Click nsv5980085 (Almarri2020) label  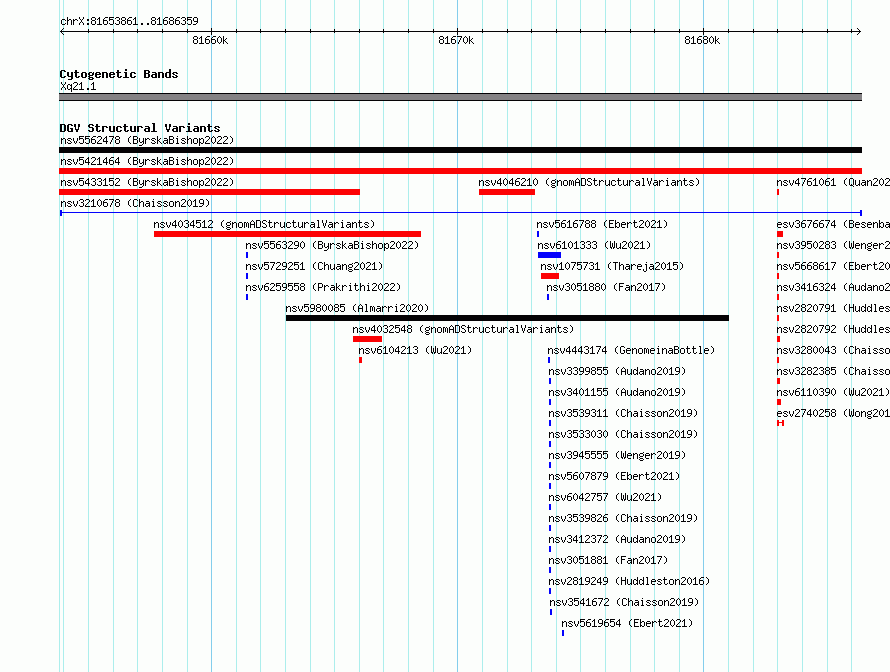357,308
